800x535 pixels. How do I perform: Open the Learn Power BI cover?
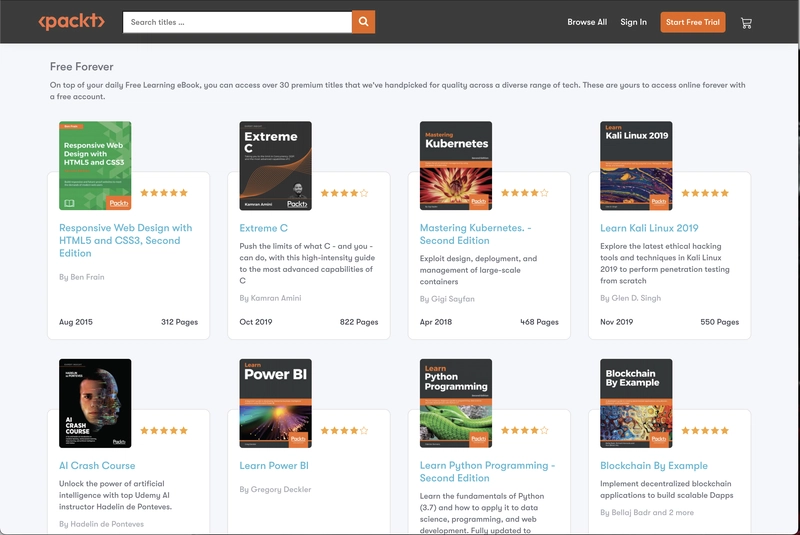coord(276,403)
